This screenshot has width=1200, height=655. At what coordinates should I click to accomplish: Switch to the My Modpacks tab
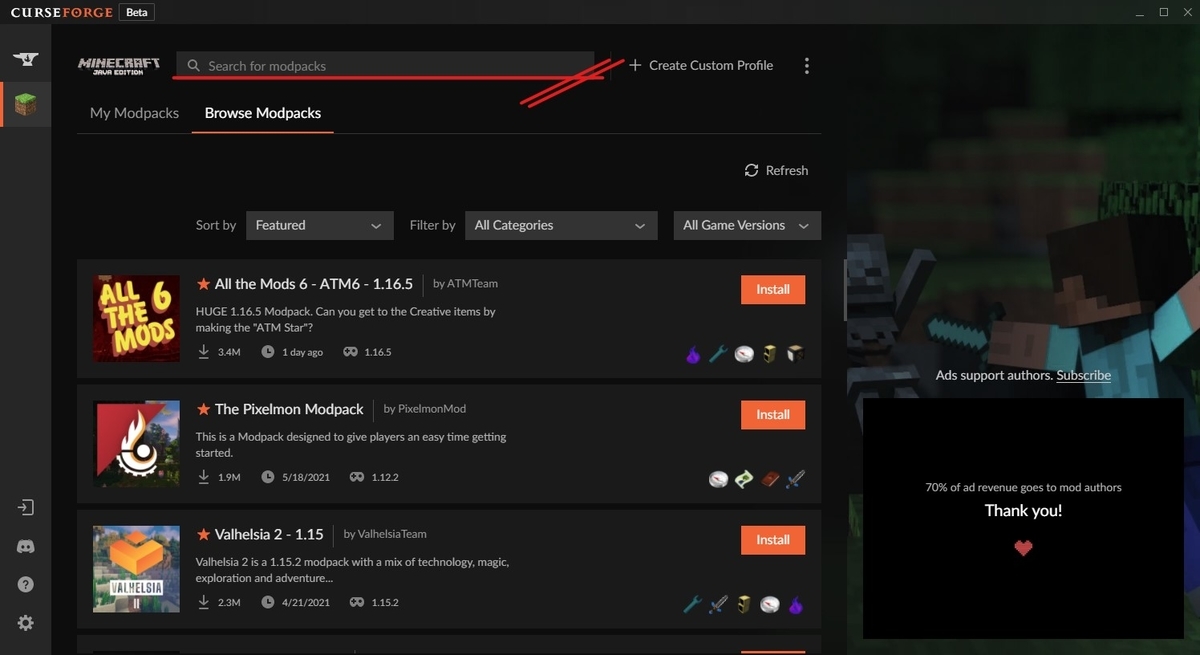134,113
